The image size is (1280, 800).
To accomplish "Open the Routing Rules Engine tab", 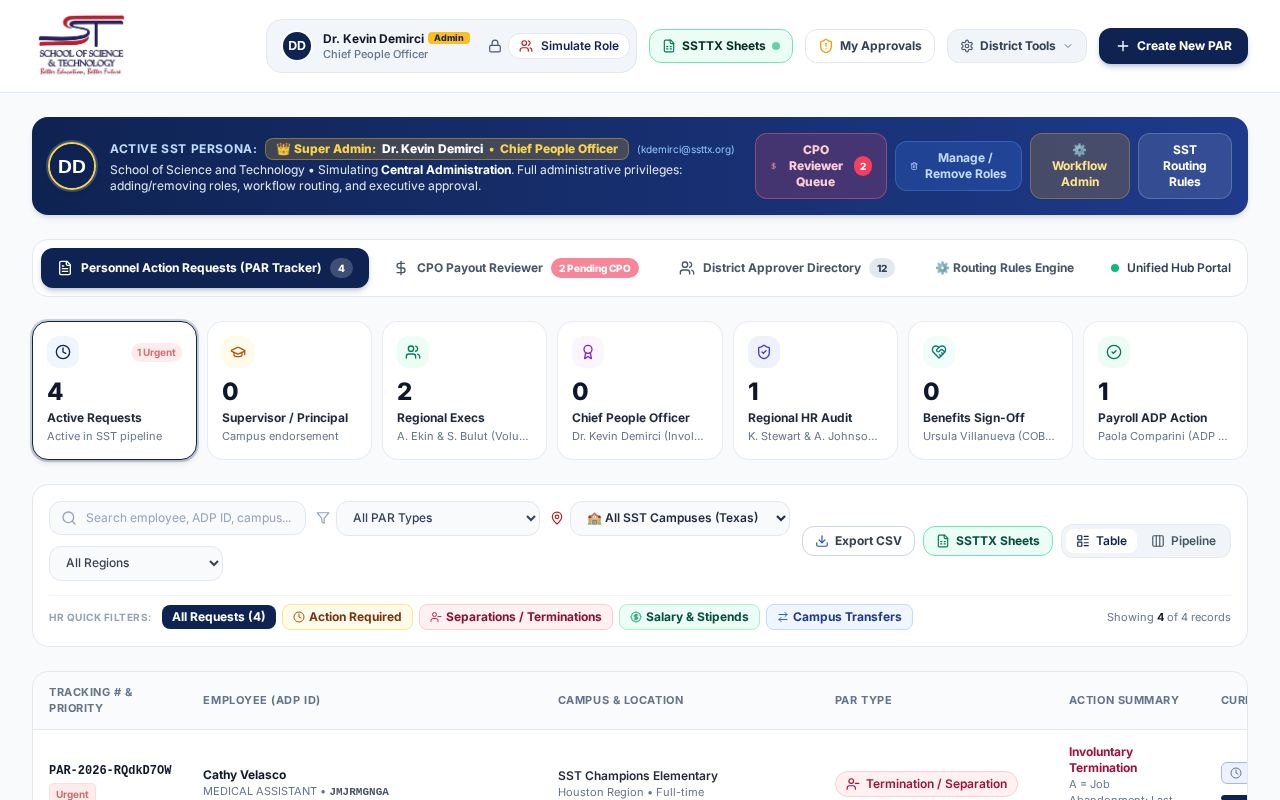I will click(x=1004, y=268).
